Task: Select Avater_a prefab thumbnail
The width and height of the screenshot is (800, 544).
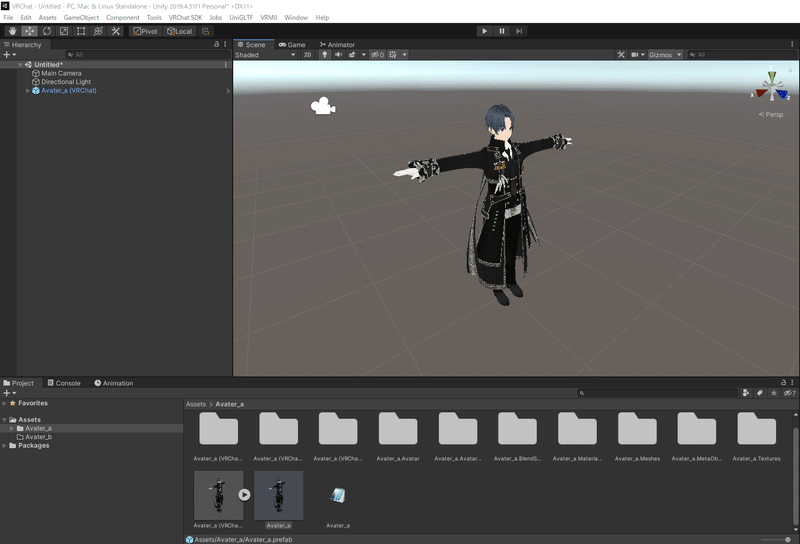Action: (x=278, y=495)
